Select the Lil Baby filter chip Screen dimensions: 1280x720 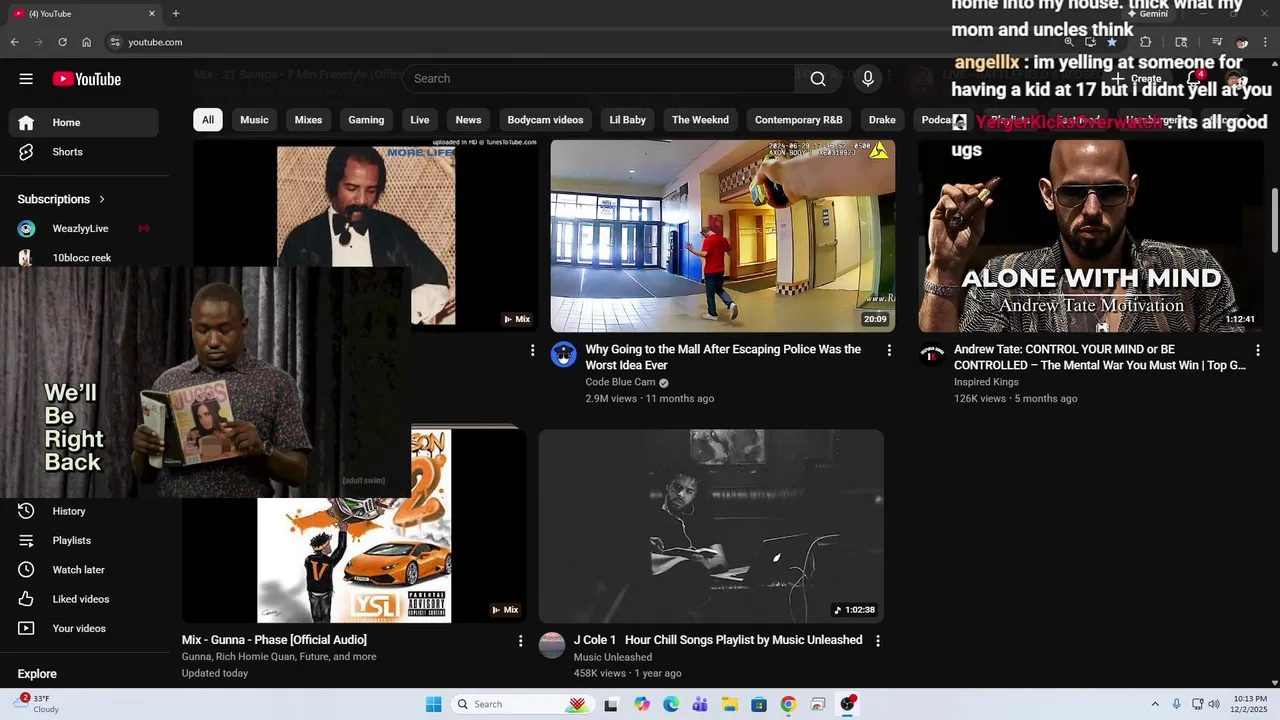click(x=628, y=120)
